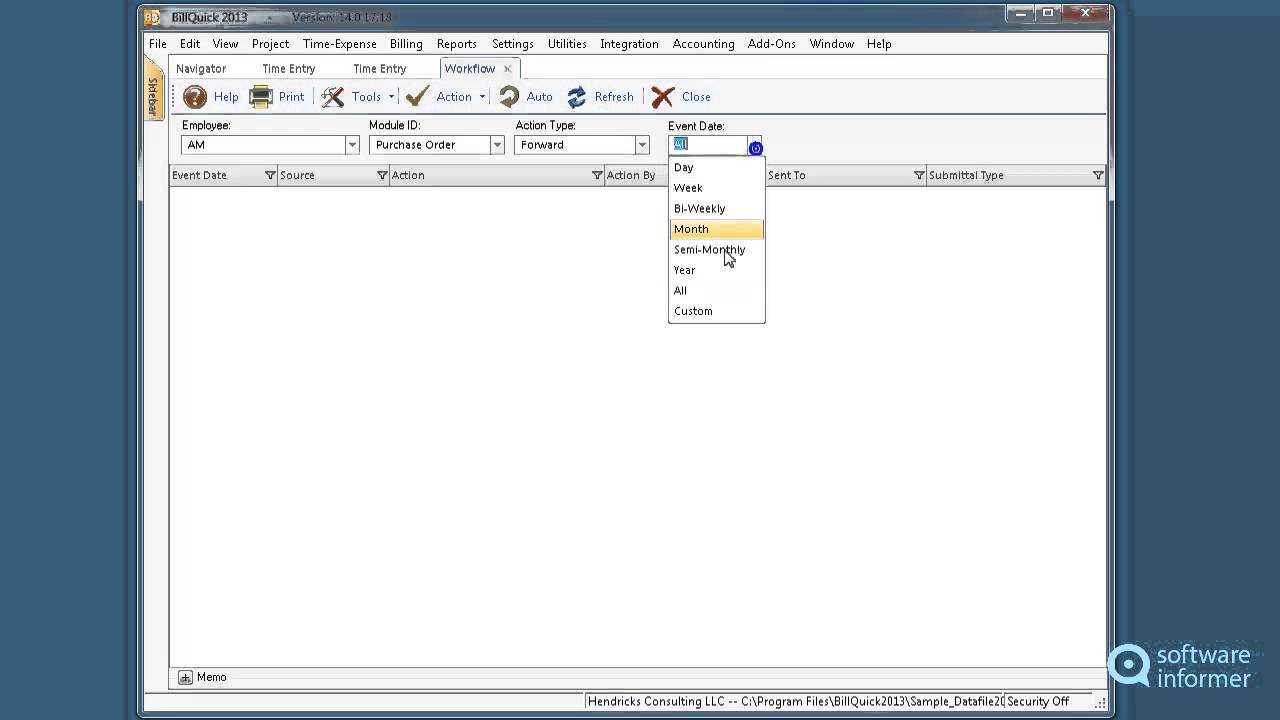Image resolution: width=1280 pixels, height=720 pixels.
Task: Open the Reports menu
Action: (x=456, y=44)
